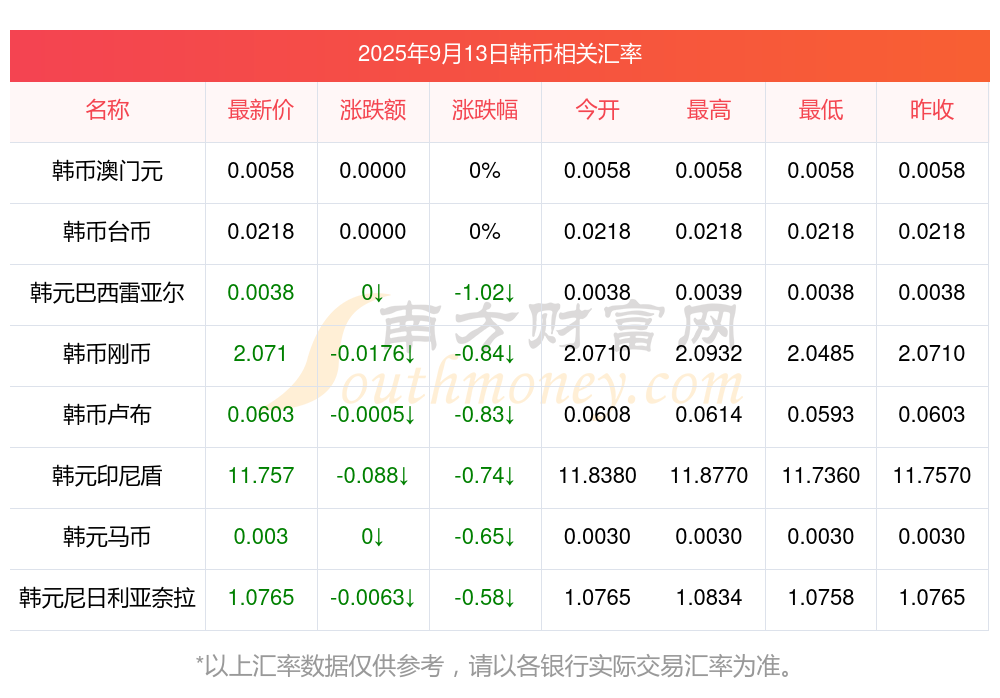
Task: Click the title 2025年9月13日韩币相关汇率
Action: click(499, 54)
